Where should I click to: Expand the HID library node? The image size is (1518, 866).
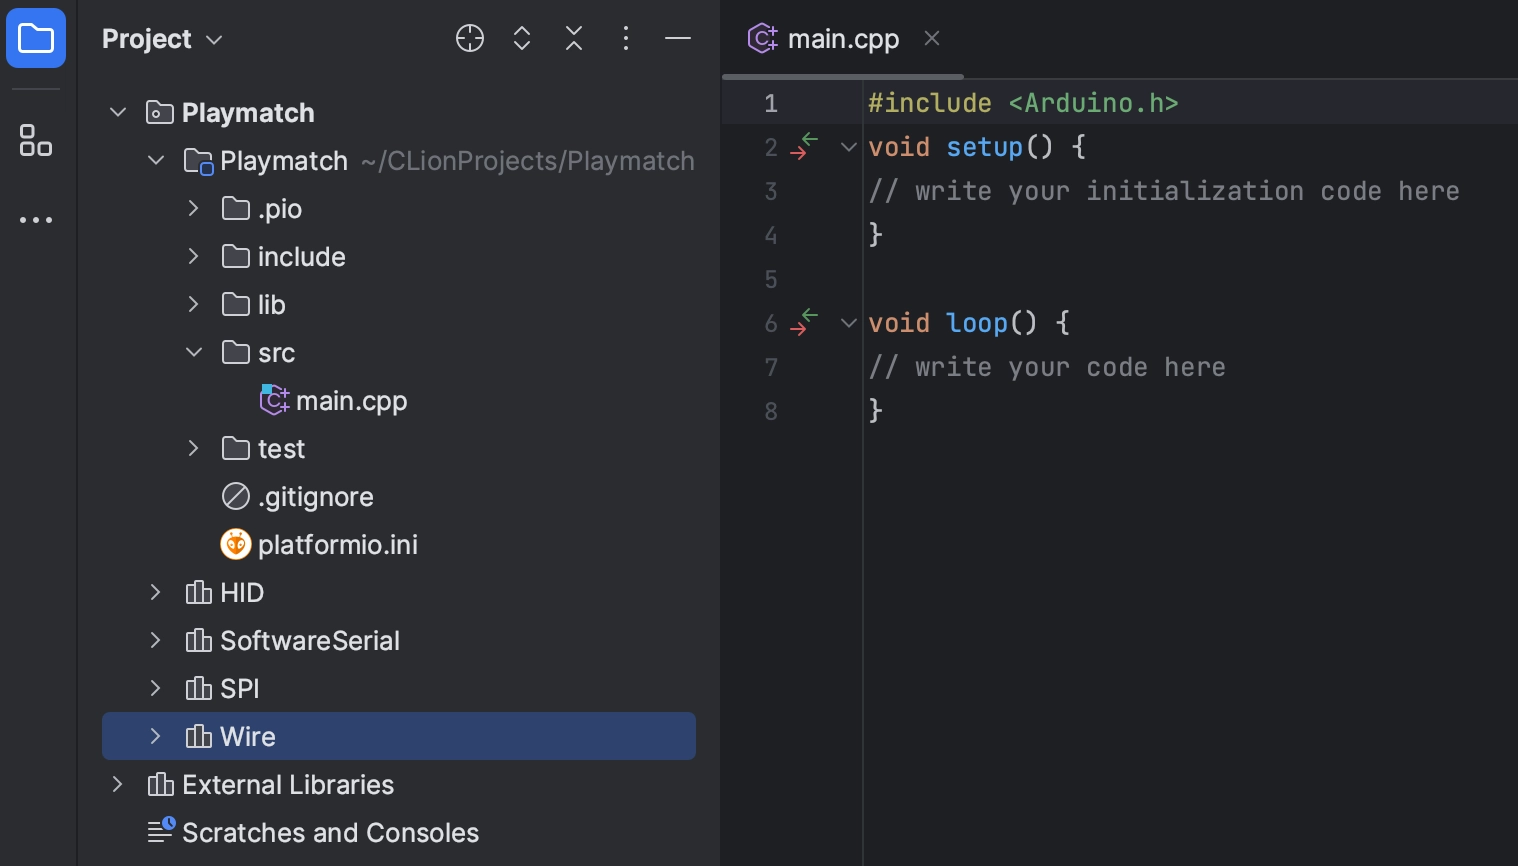click(156, 592)
